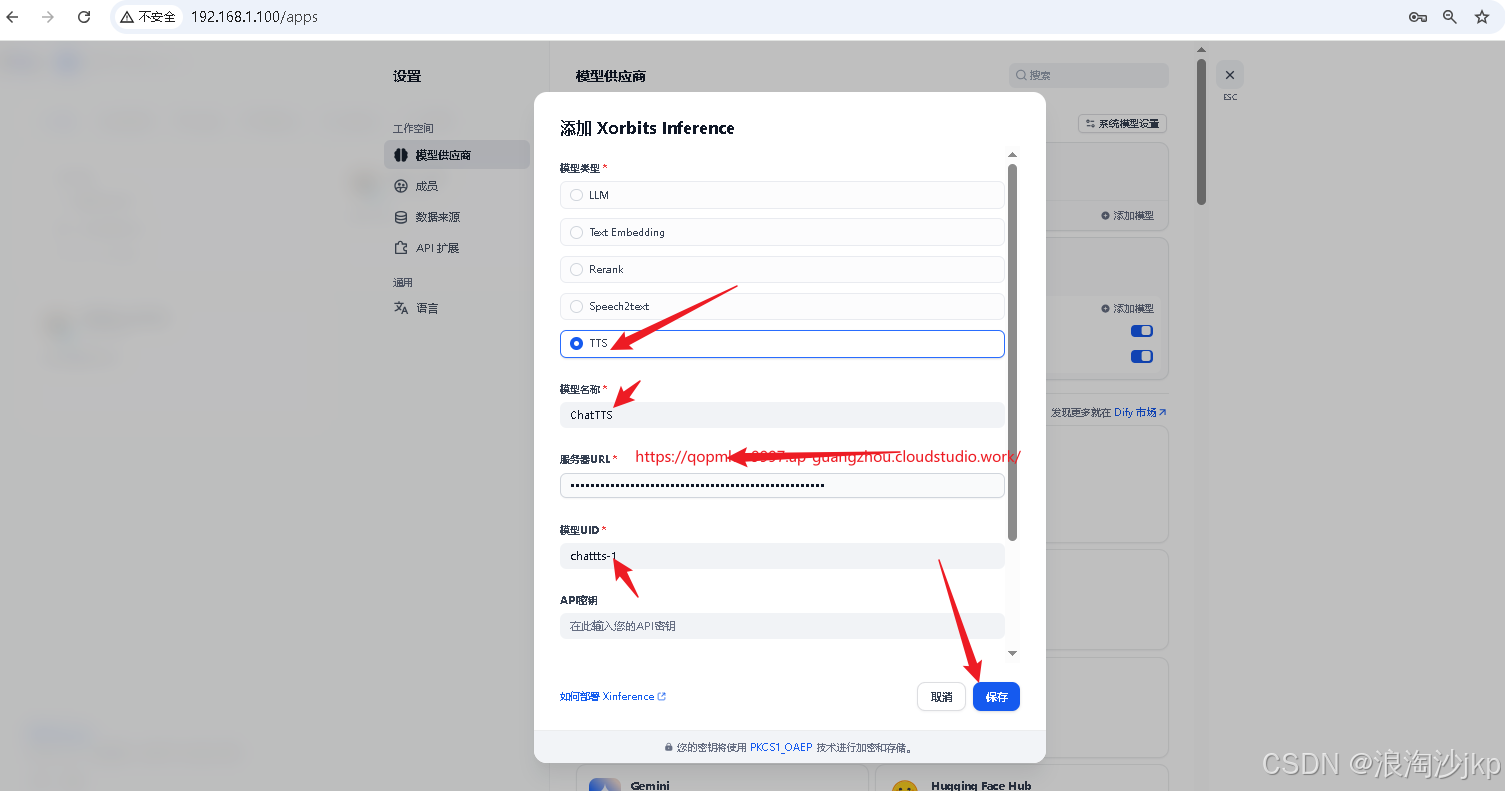Click the masked 服务器URL input field

[x=782, y=485]
